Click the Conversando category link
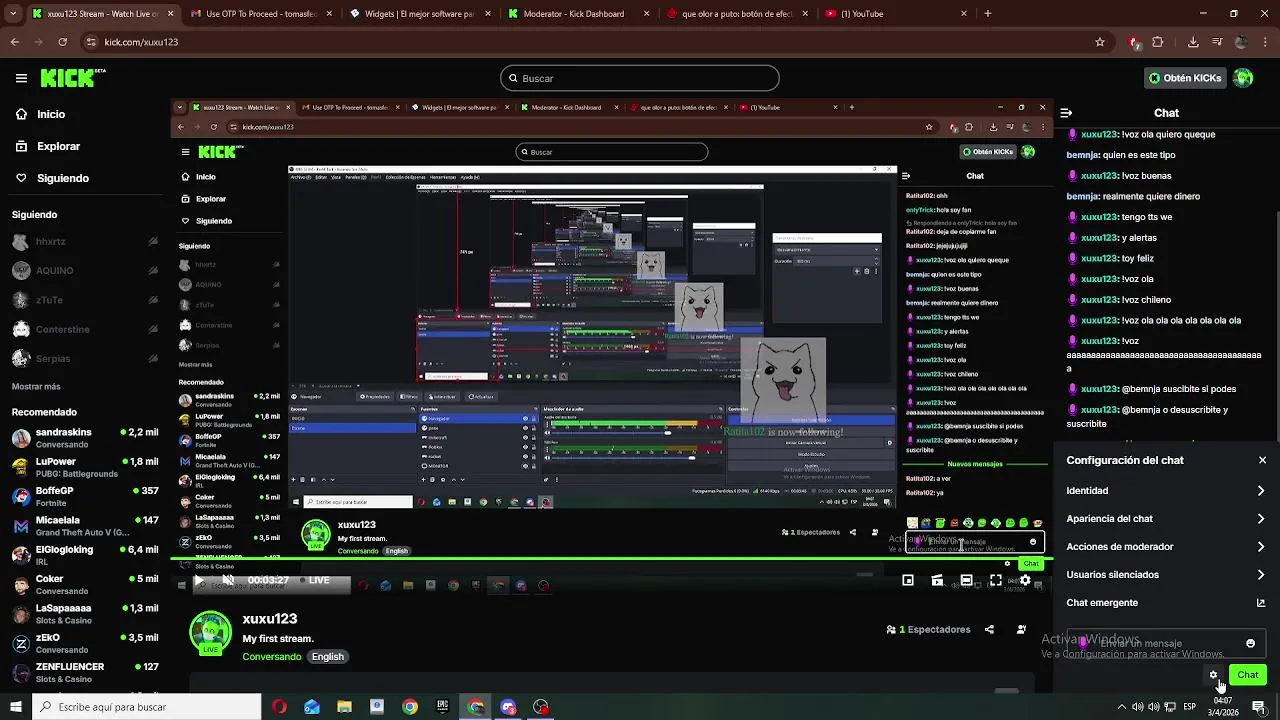This screenshot has width=1280, height=720. (271, 657)
